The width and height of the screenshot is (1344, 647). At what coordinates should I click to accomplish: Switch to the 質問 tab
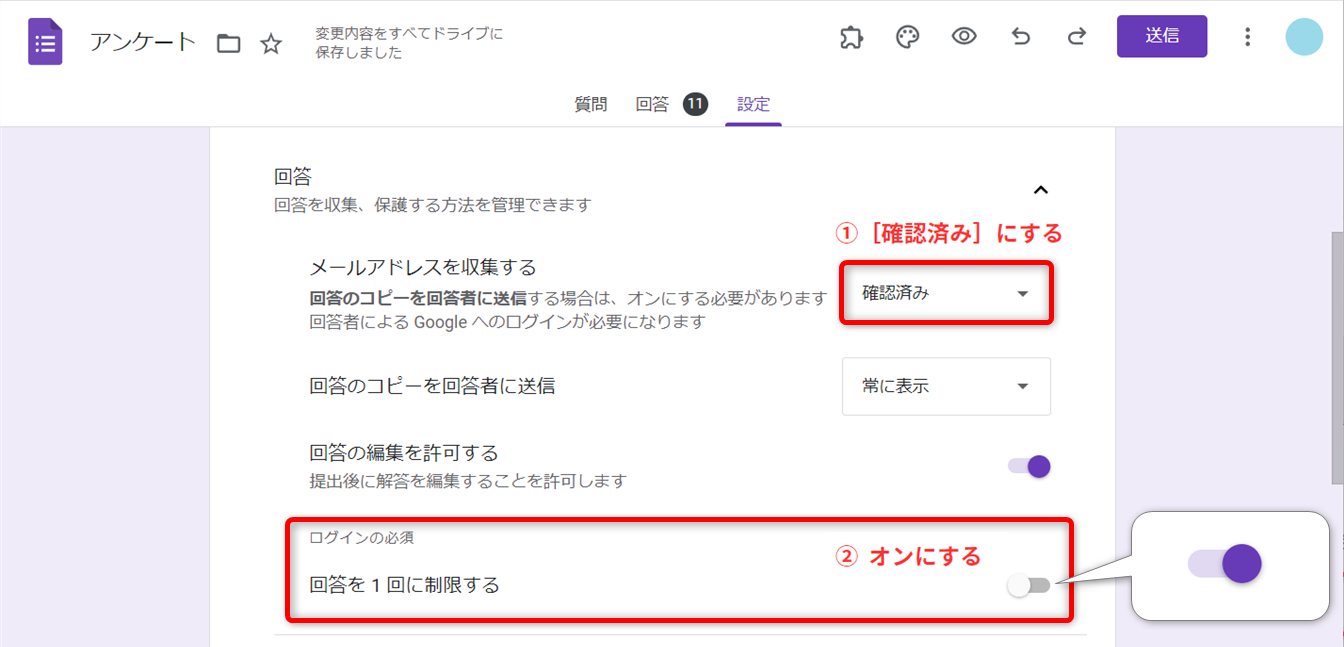[590, 104]
